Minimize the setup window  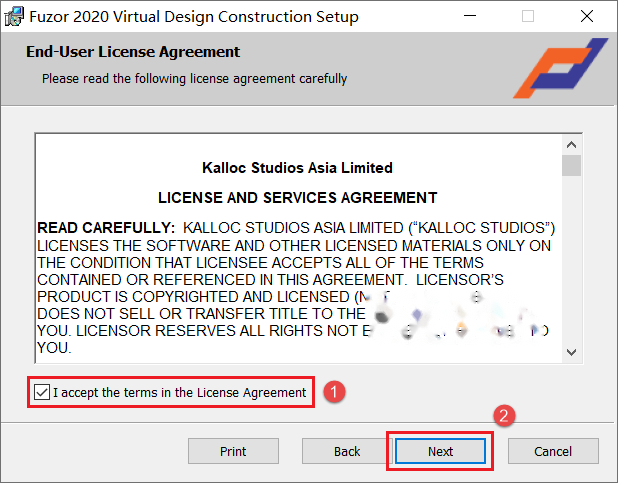[x=470, y=16]
